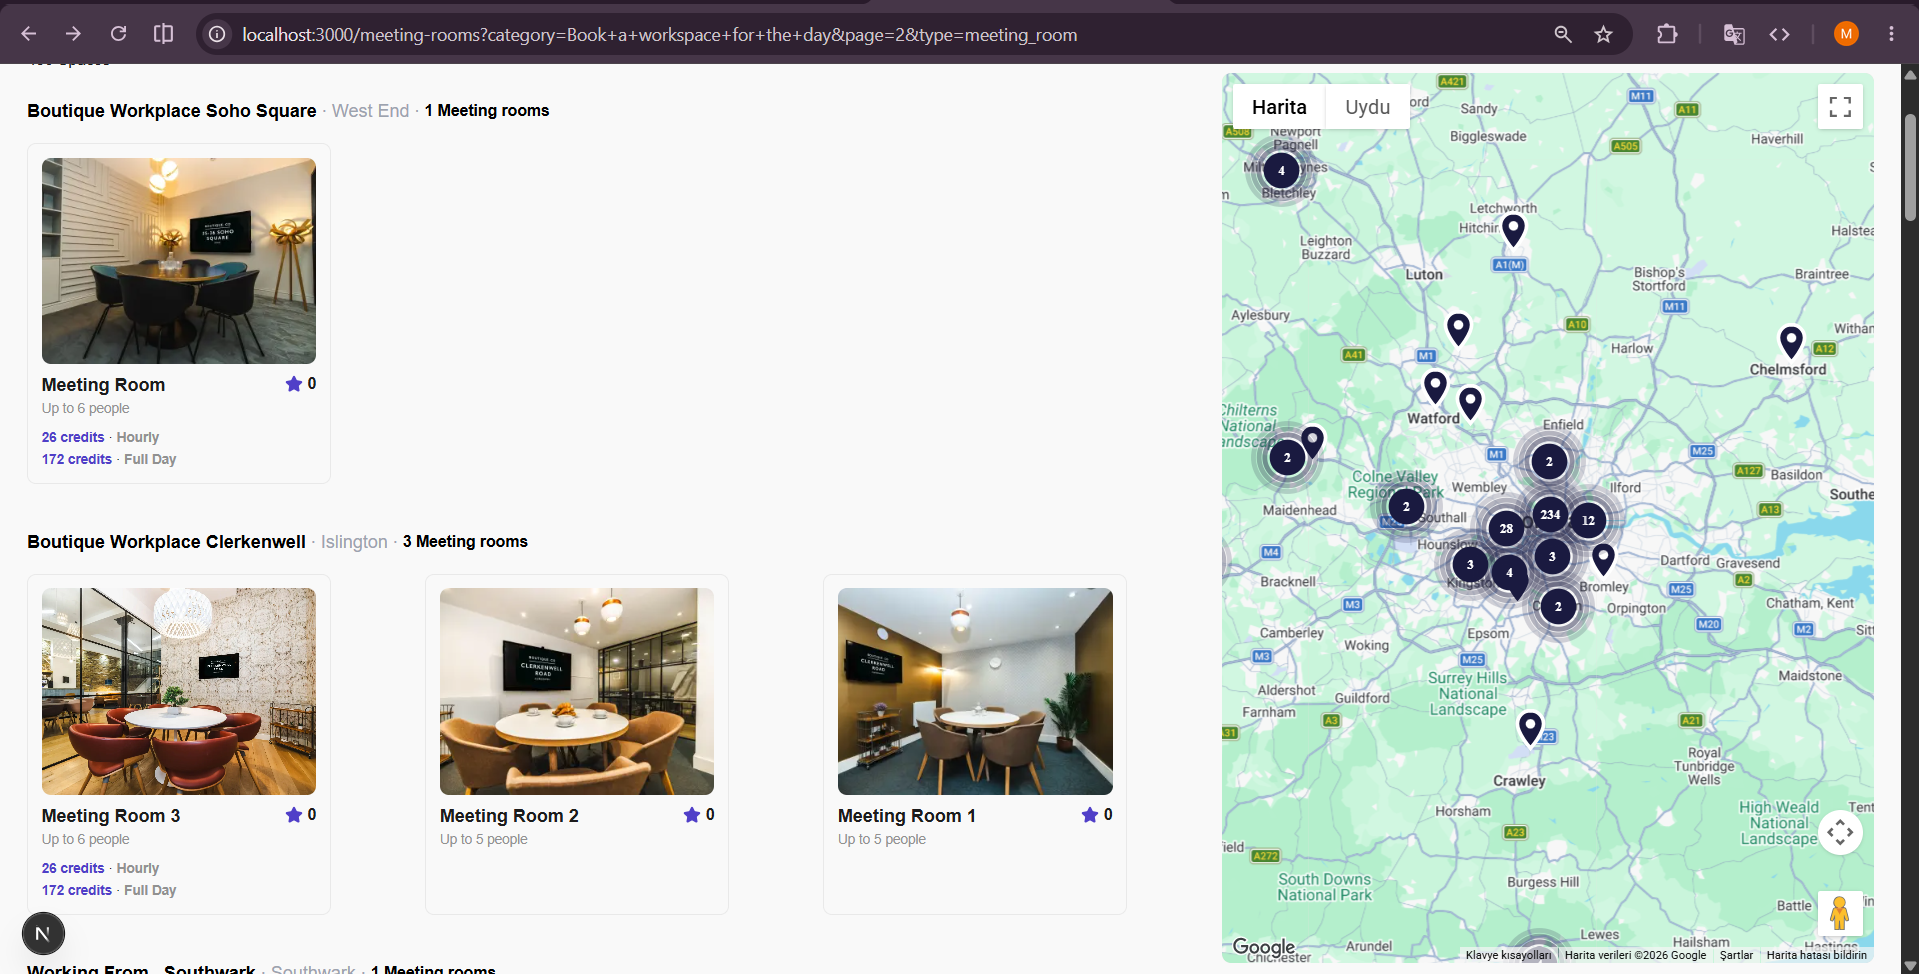
Task: Switch the map to Harita view
Action: 1279,107
